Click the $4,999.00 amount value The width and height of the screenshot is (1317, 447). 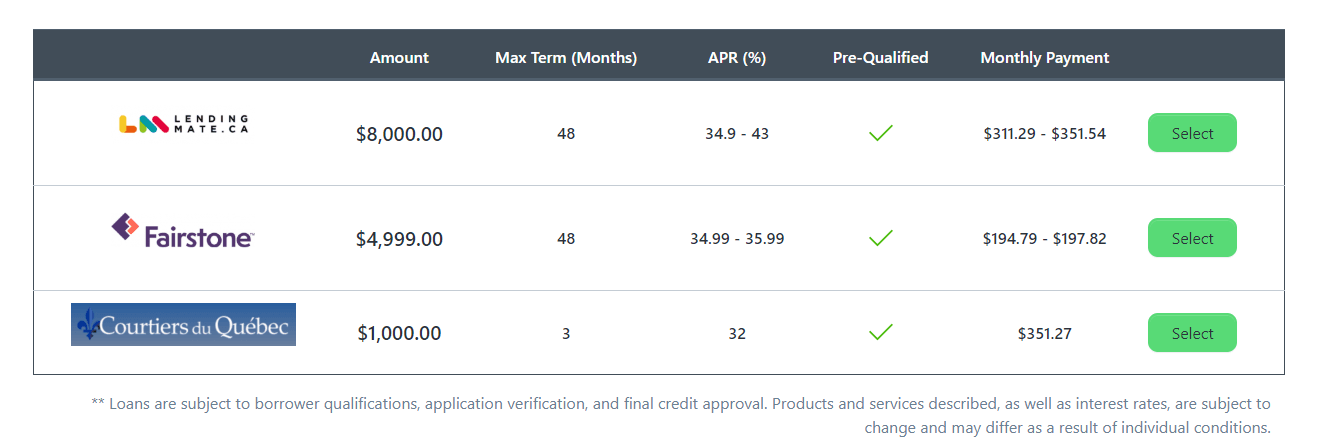(x=399, y=239)
